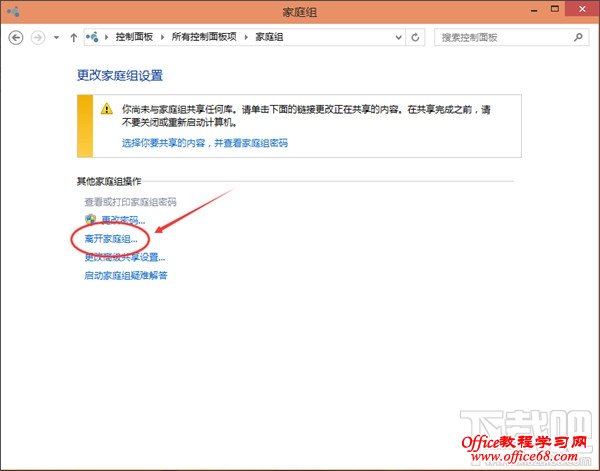Close the 家庭组 window
The height and width of the screenshot is (471, 600).
pyautogui.click(x=582, y=9)
